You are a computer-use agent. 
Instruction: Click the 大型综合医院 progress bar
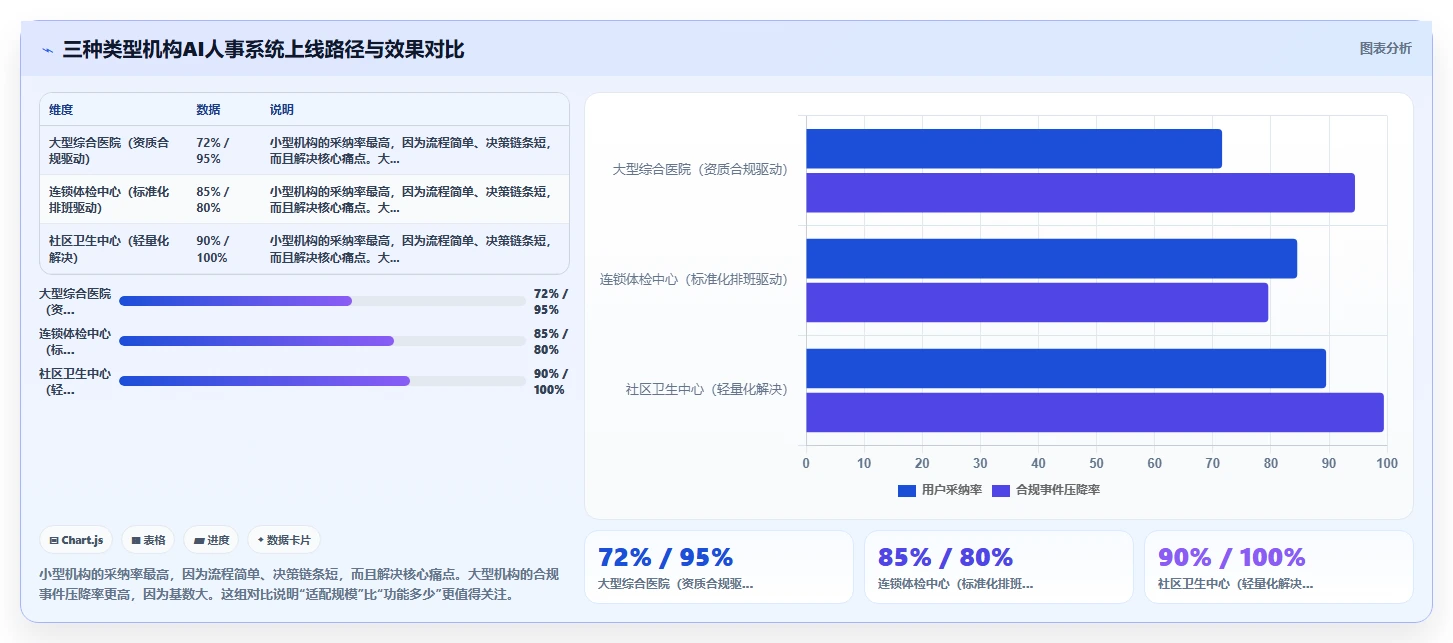tap(322, 301)
